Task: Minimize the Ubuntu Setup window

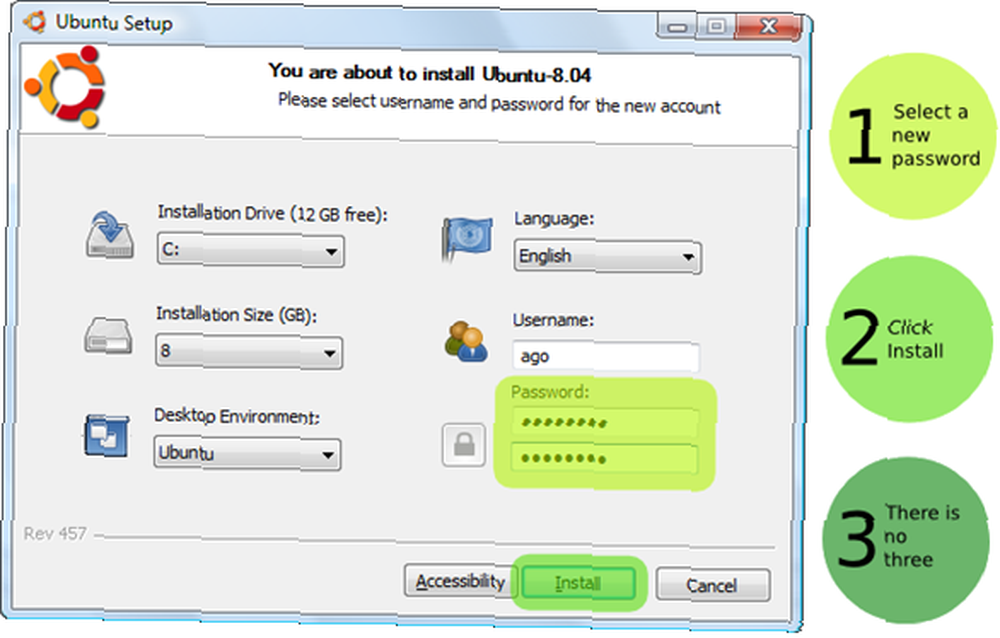Action: [x=677, y=26]
